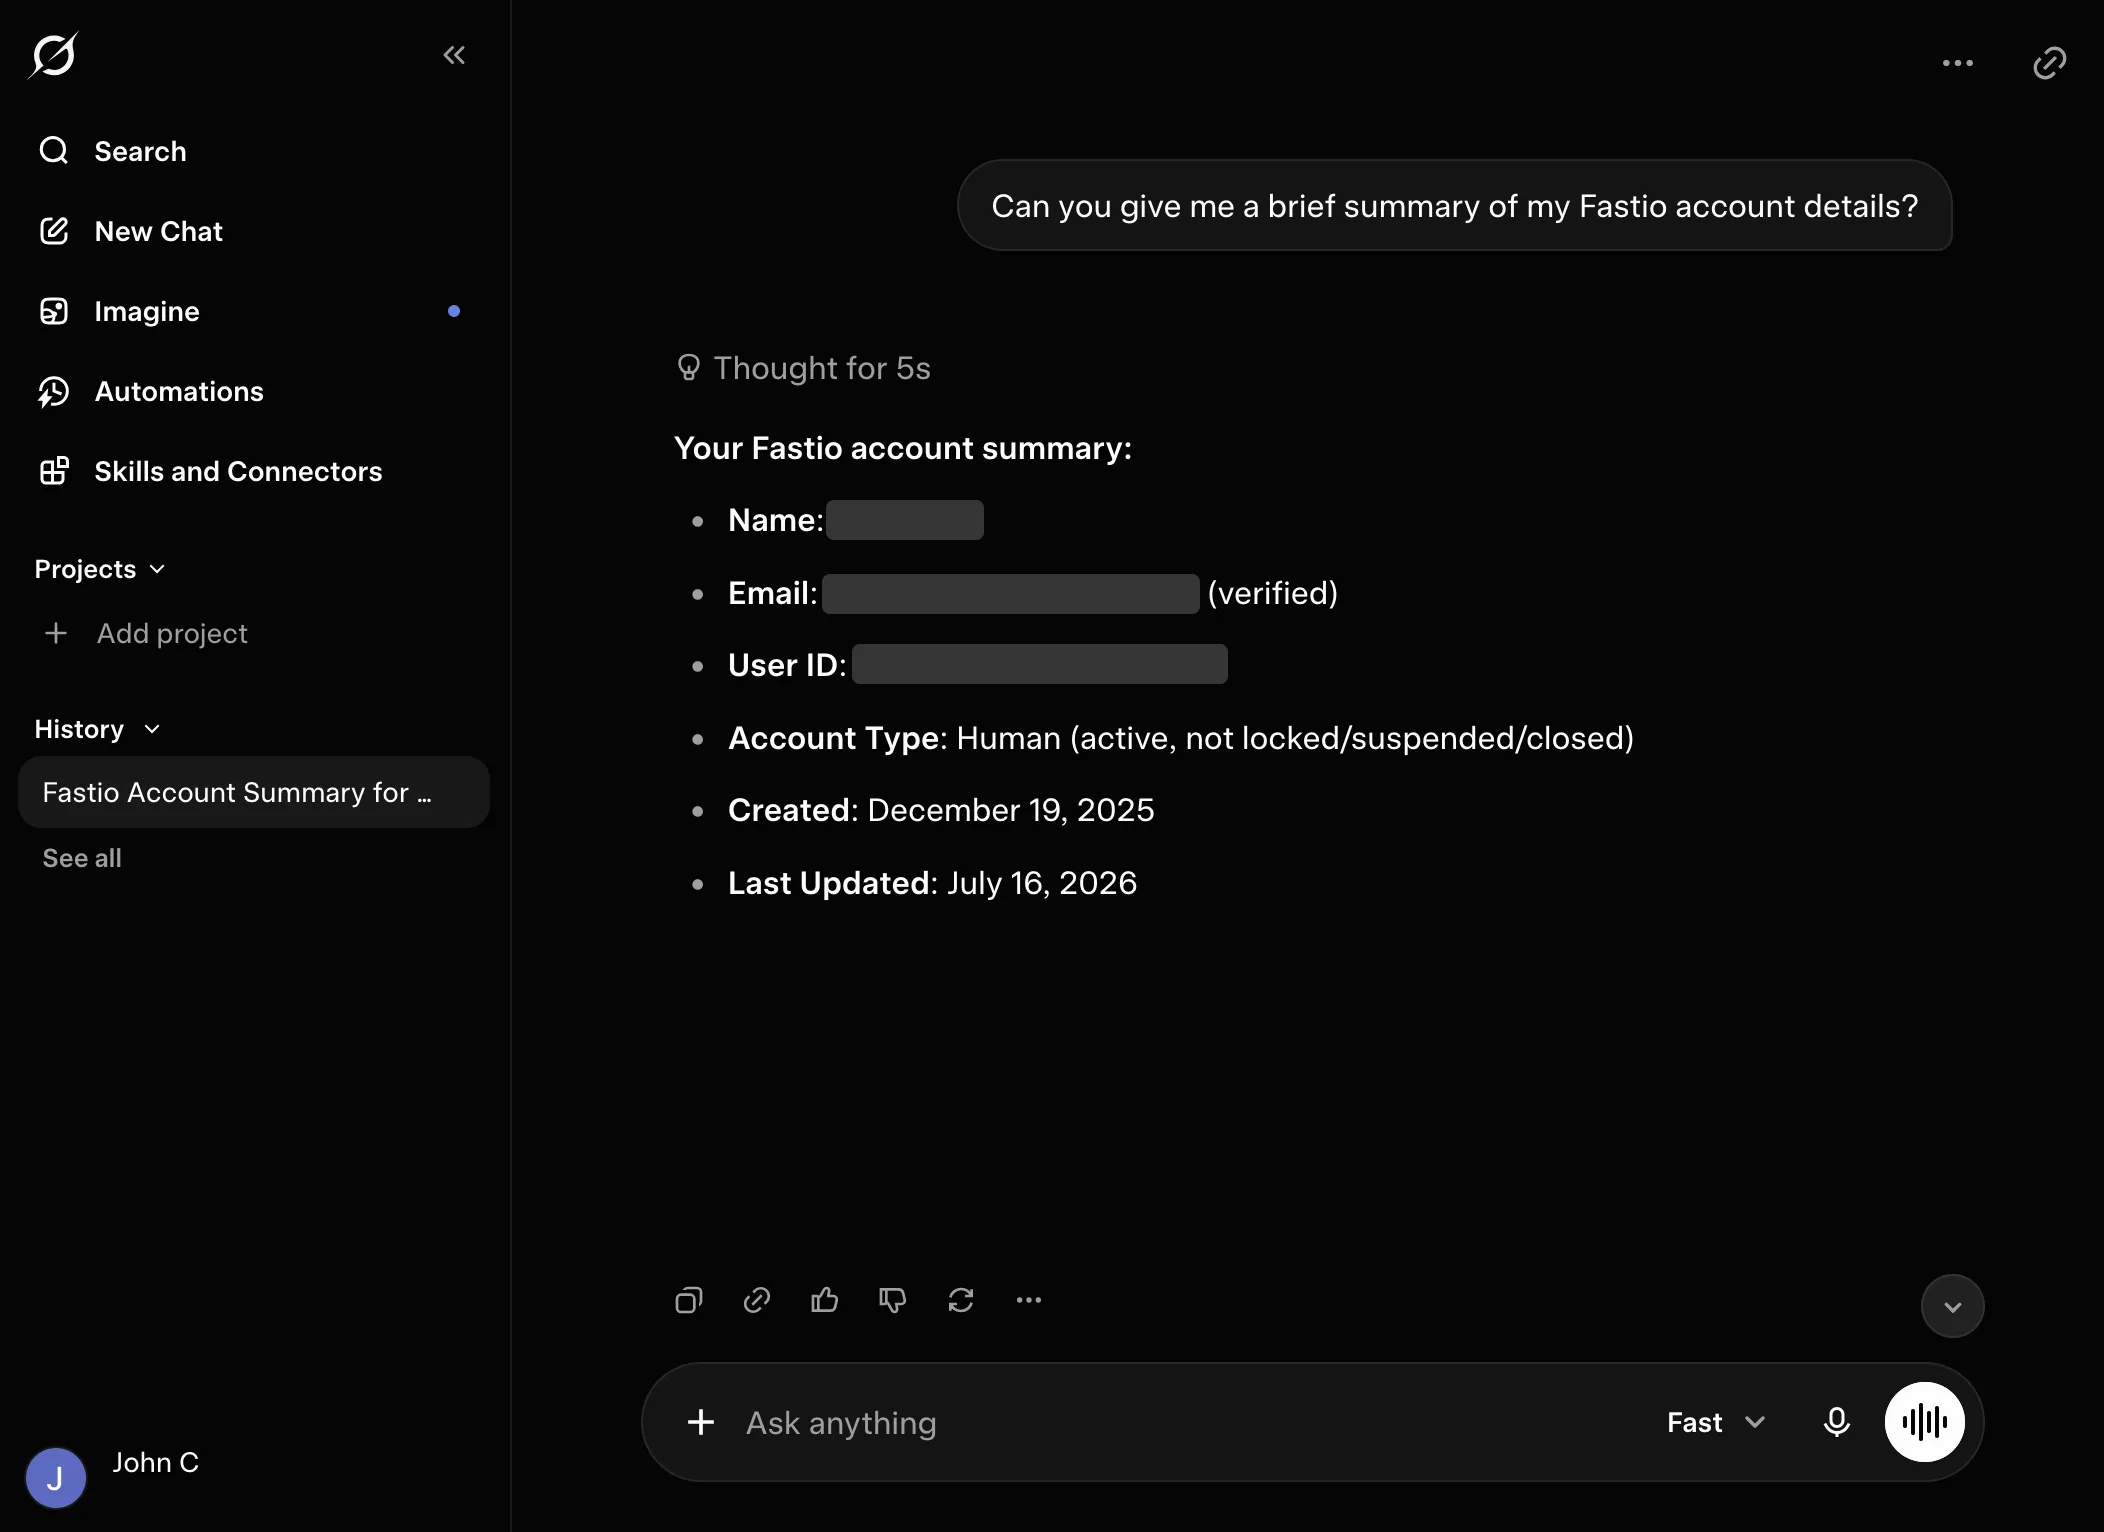Click the redacted Name value
This screenshot has width=2104, height=1532.
905,520
